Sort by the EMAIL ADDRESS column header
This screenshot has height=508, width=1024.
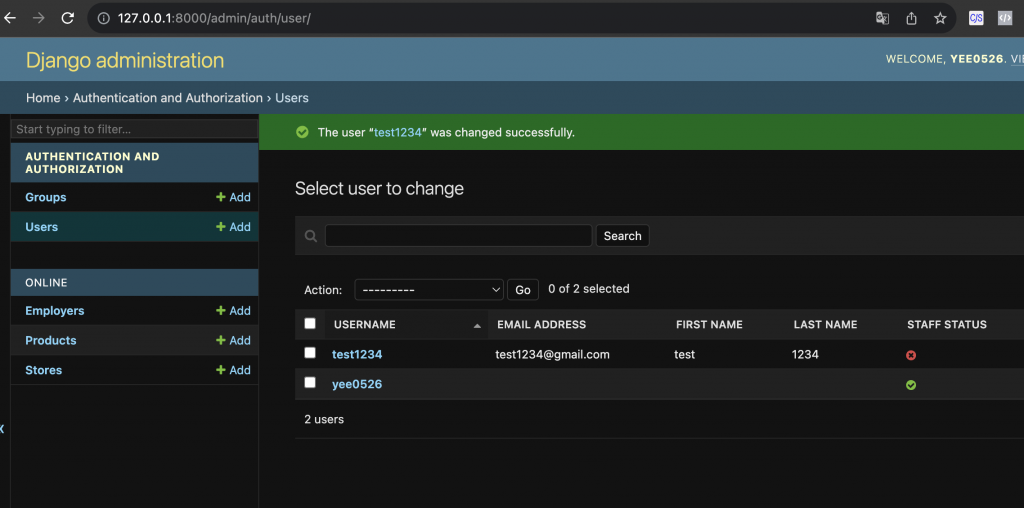click(x=541, y=325)
